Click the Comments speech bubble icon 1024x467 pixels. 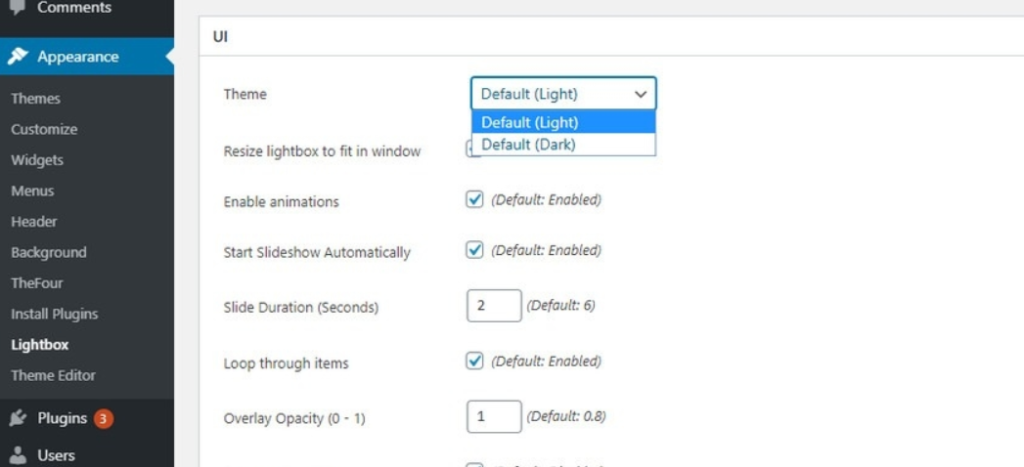[18, 8]
